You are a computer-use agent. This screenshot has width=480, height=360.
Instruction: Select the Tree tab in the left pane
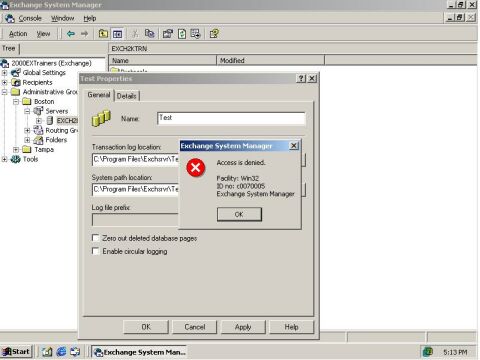point(9,49)
